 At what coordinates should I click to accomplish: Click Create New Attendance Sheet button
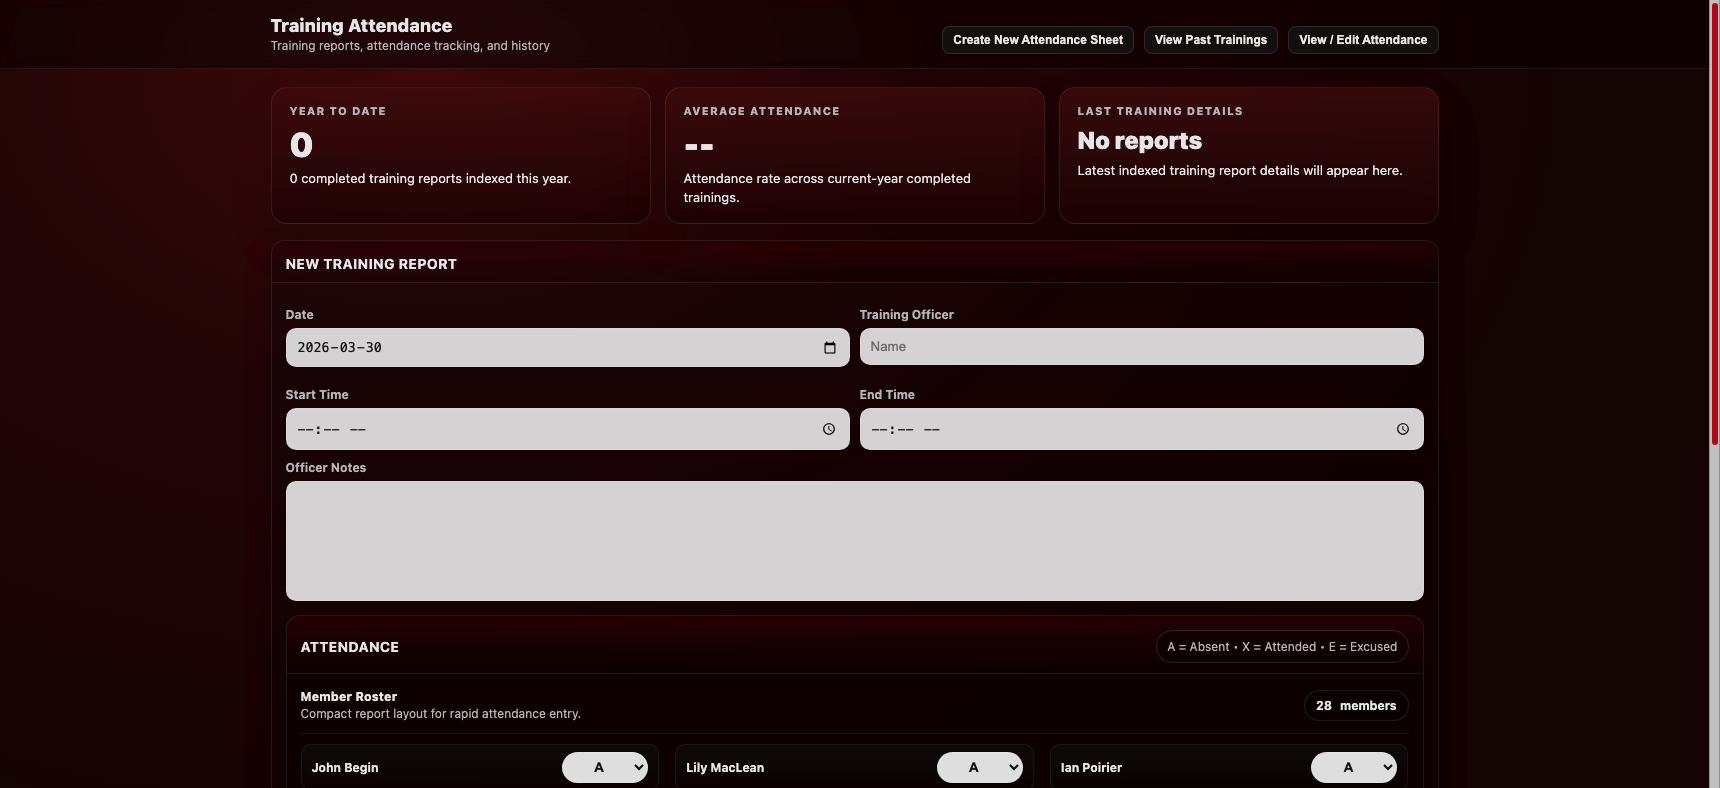1037,40
